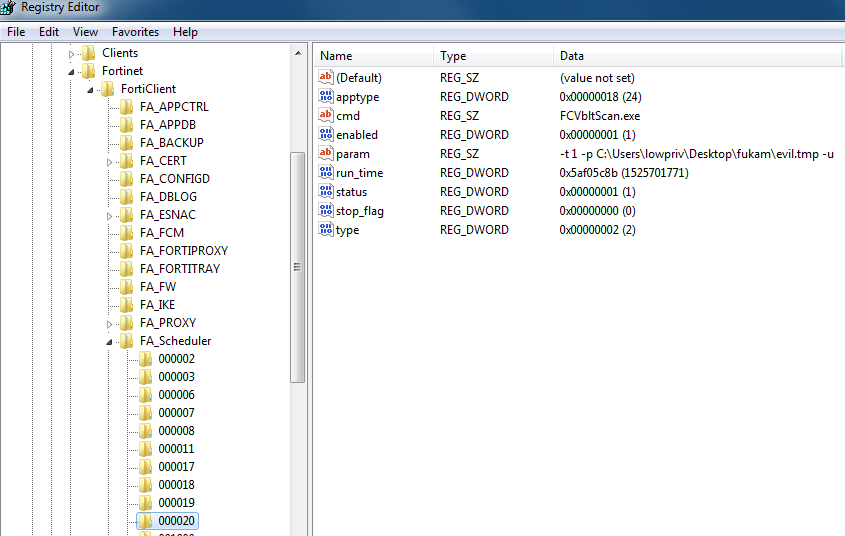The image size is (845, 536).
Task: Click the (Default) string value icon
Action: (x=325, y=78)
